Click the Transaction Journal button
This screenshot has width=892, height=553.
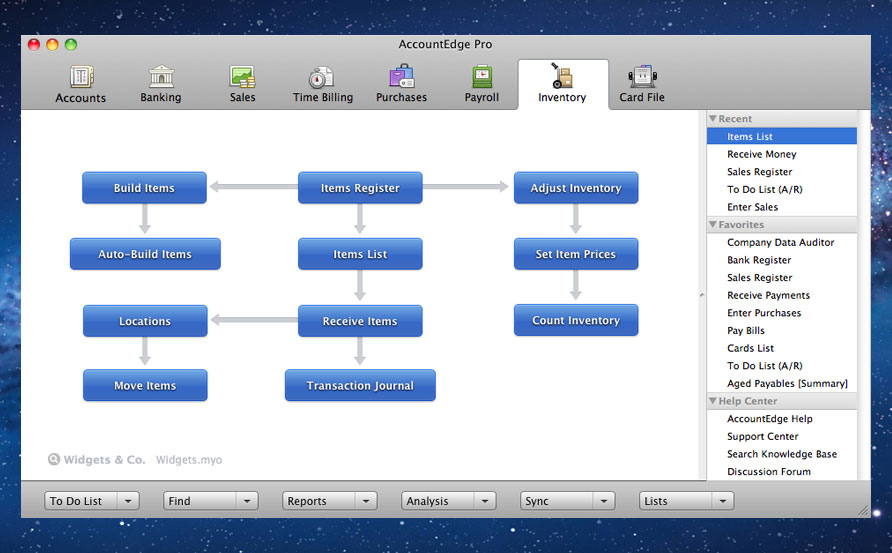(x=360, y=385)
